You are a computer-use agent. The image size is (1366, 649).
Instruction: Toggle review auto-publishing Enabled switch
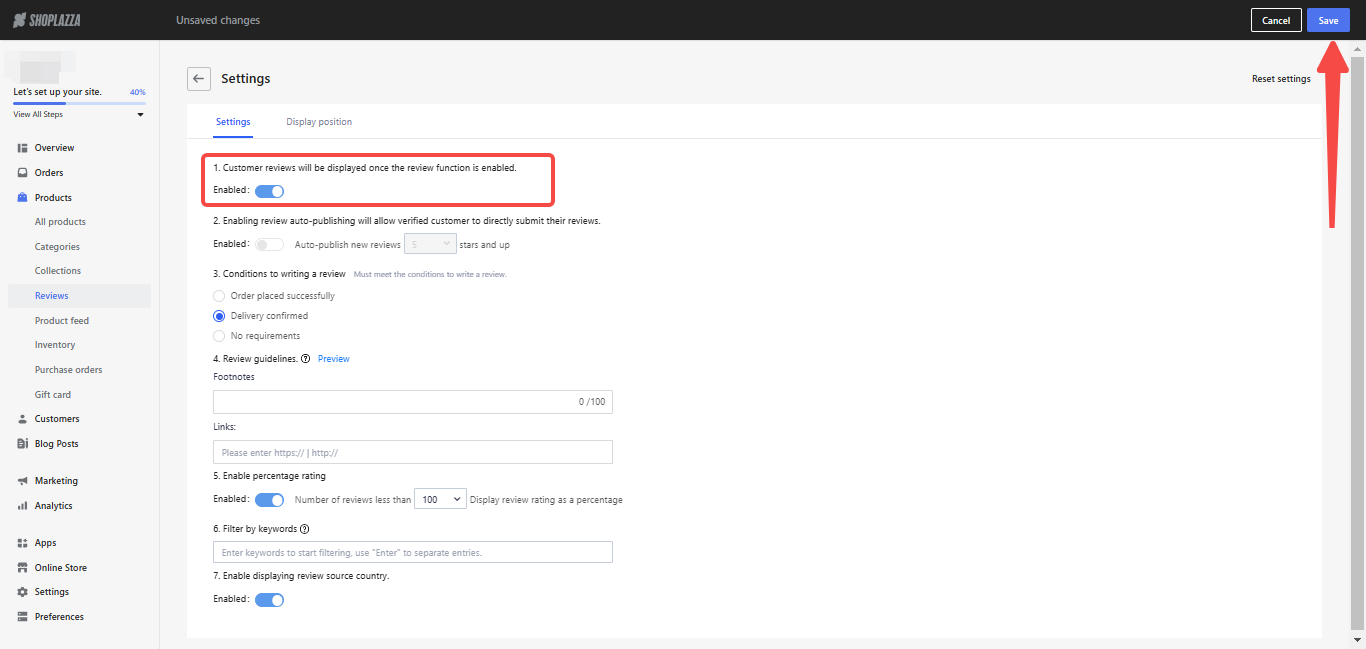[x=270, y=244]
